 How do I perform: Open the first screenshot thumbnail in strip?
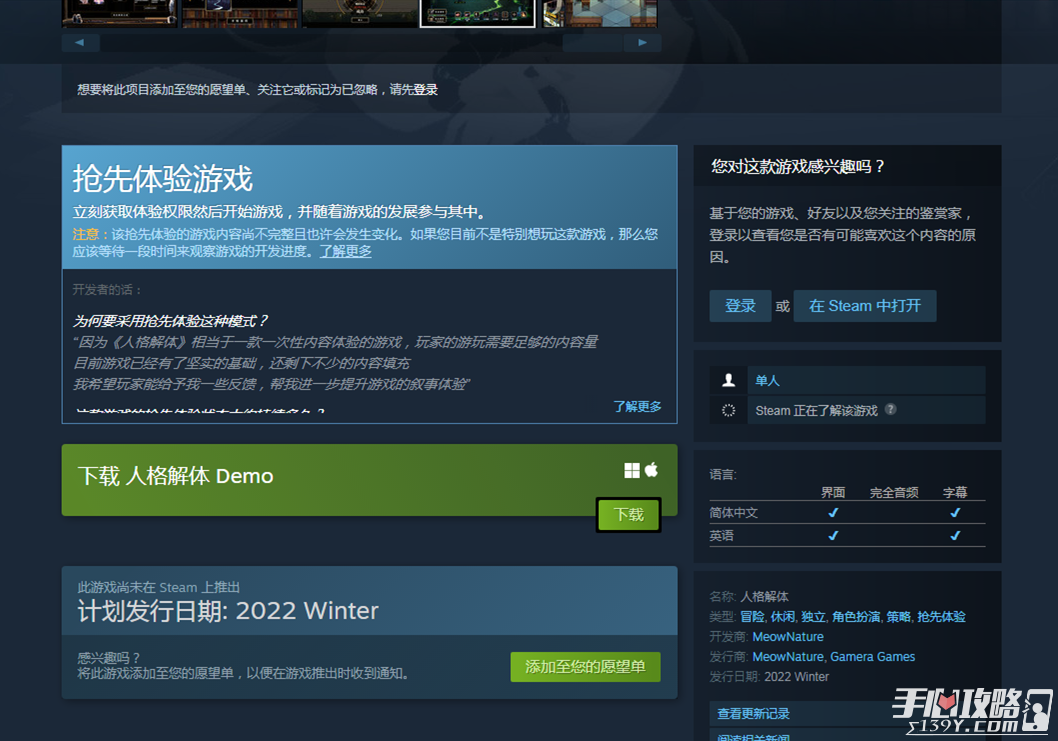[120, 13]
